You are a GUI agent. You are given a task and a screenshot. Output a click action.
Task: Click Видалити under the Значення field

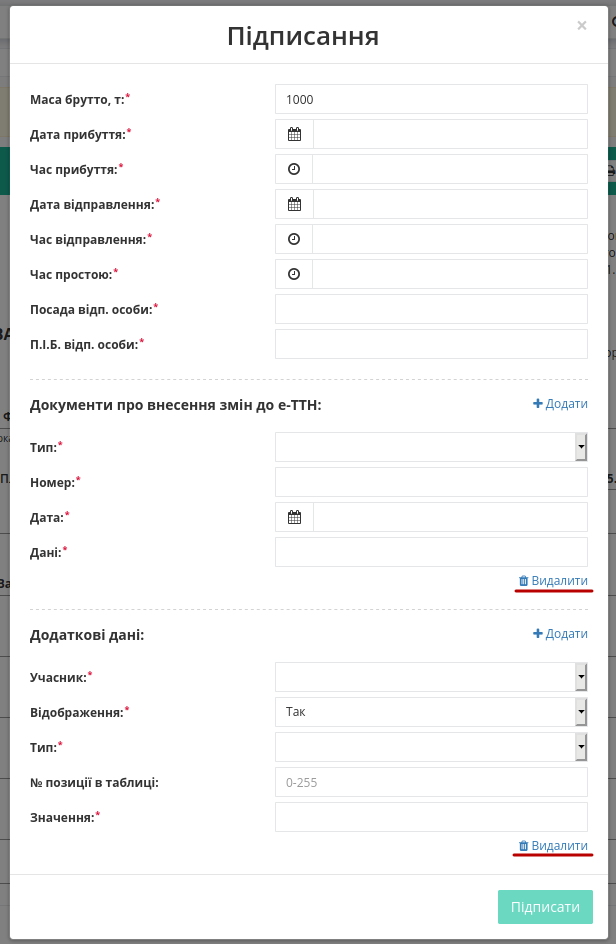(553, 846)
